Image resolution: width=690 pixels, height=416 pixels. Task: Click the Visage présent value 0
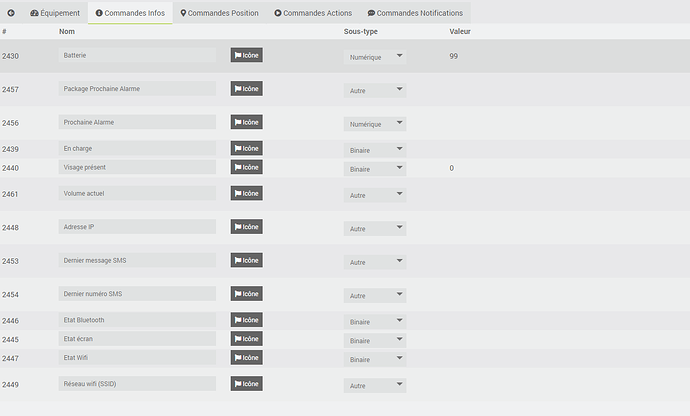point(451,168)
